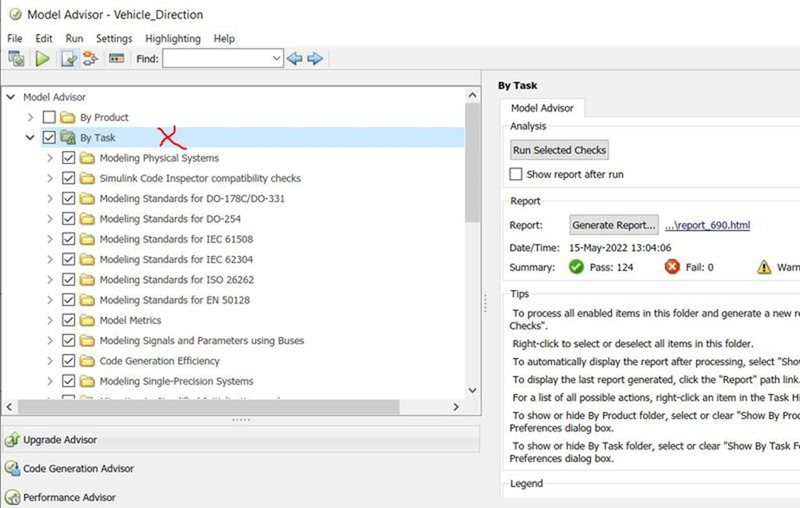Collapse the By Task node
The height and width of the screenshot is (508, 800).
(30, 138)
